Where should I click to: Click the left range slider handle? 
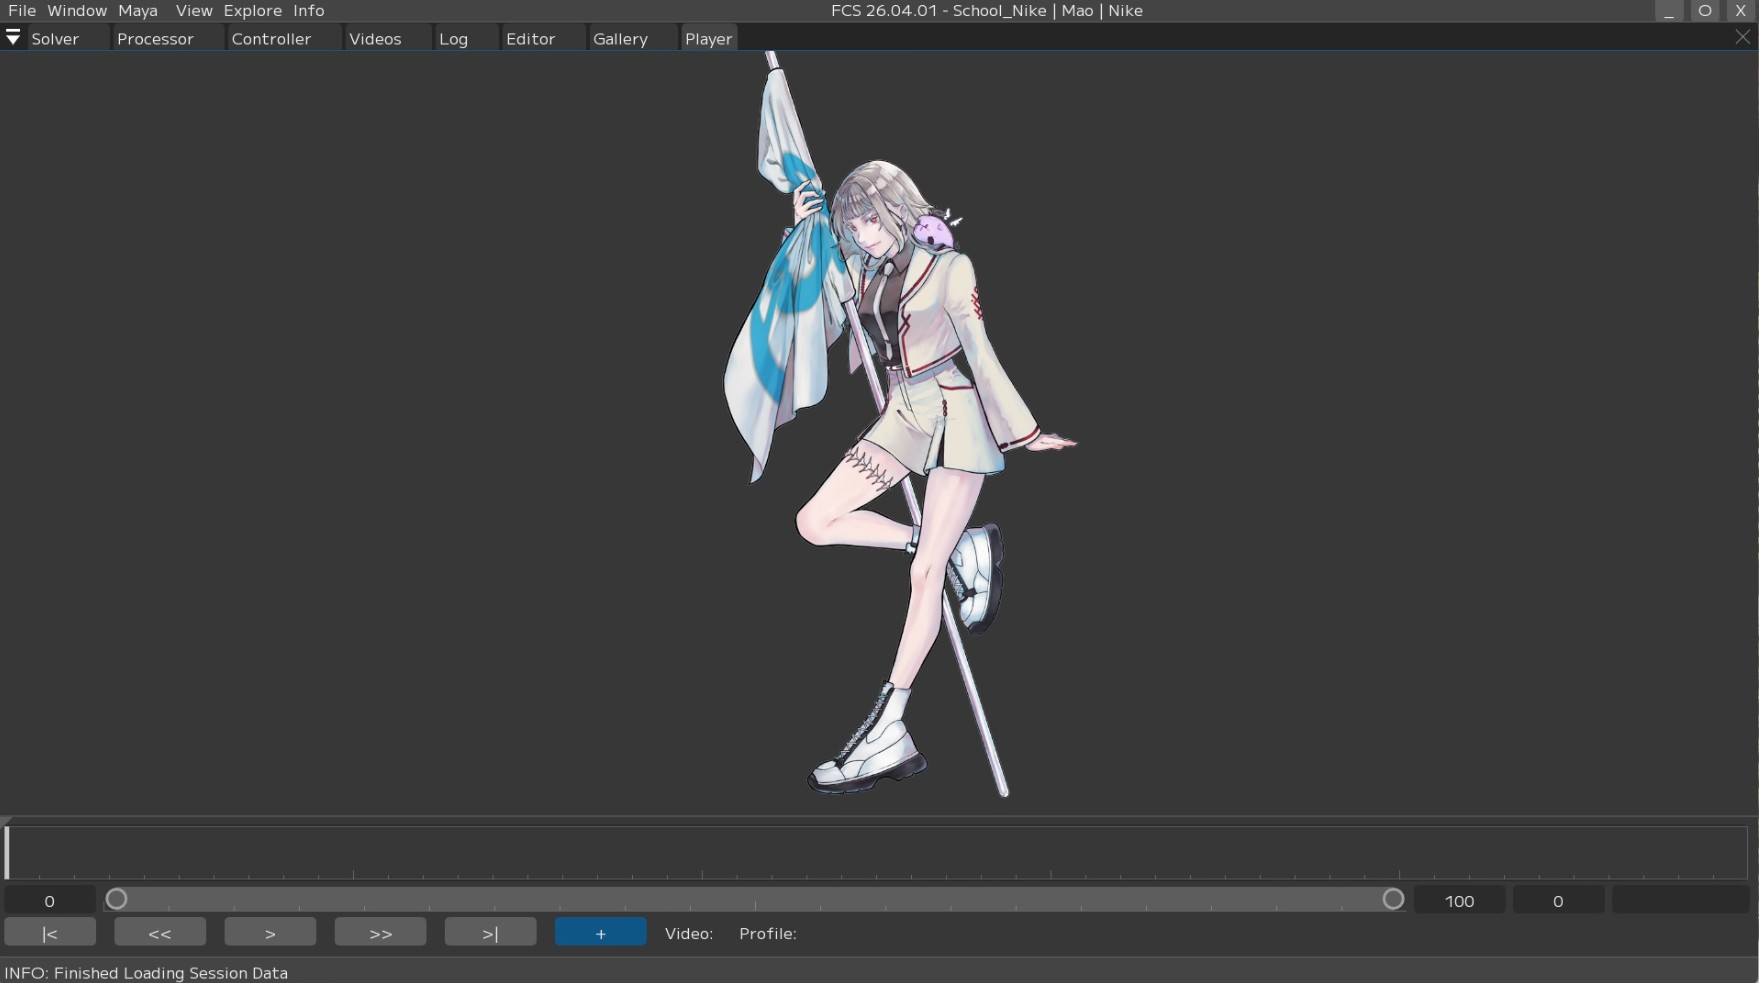click(x=117, y=900)
